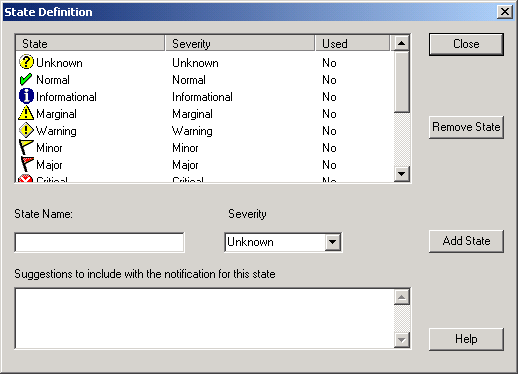Click the Marginal severity cell
The width and height of the screenshot is (518, 374).
pyautogui.click(x=192, y=114)
